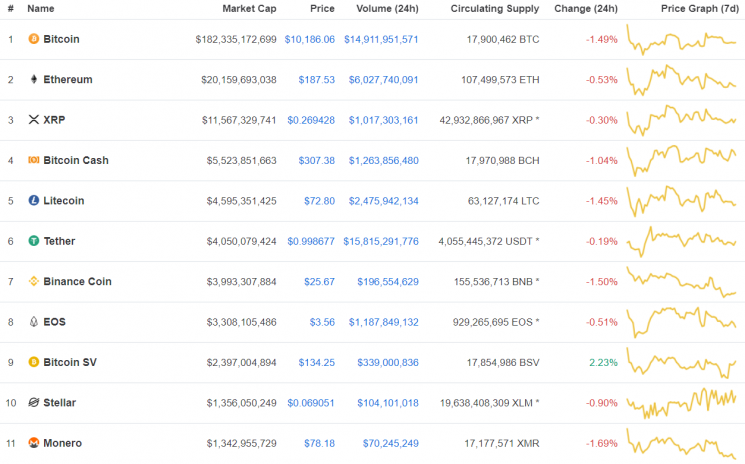This screenshot has width=745, height=464.
Task: Click Ethereum volume $6,027,740,091
Action: pyautogui.click(x=383, y=80)
